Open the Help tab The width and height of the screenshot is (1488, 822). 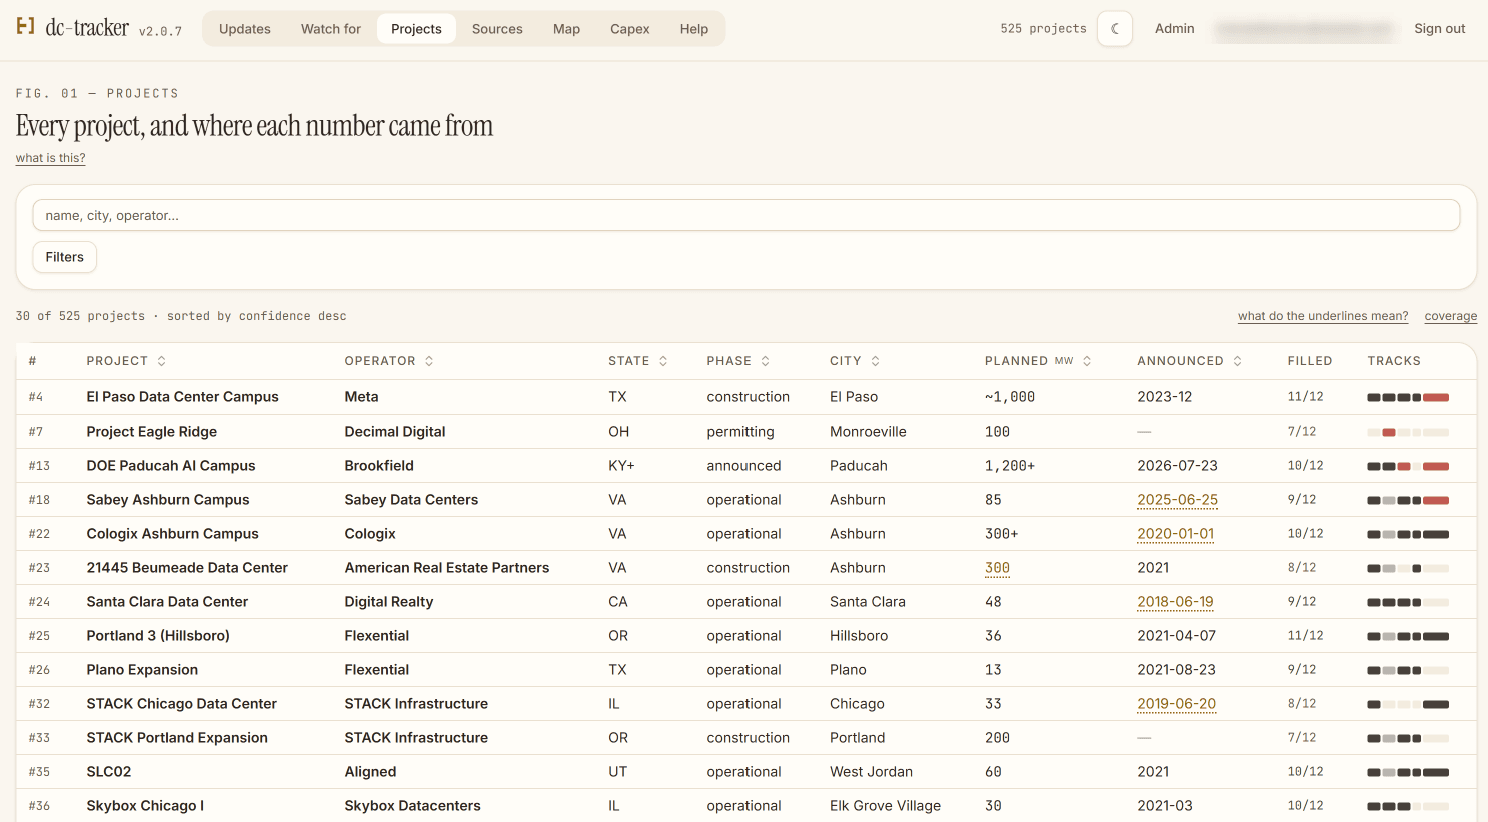(x=694, y=29)
